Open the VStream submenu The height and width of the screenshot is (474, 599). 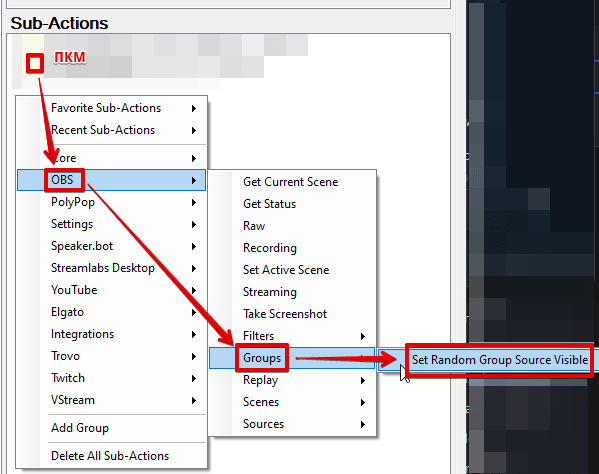point(111,400)
